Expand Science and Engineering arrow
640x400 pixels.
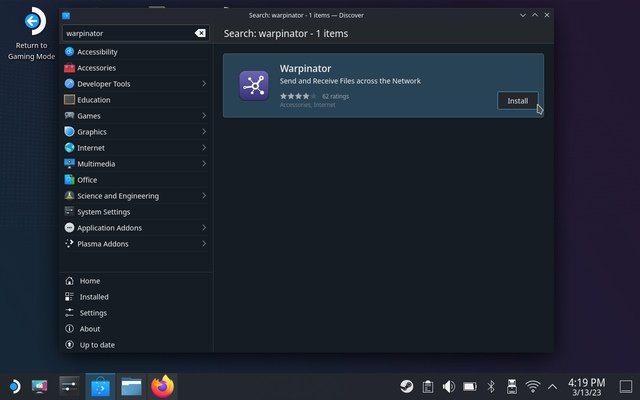[204, 196]
